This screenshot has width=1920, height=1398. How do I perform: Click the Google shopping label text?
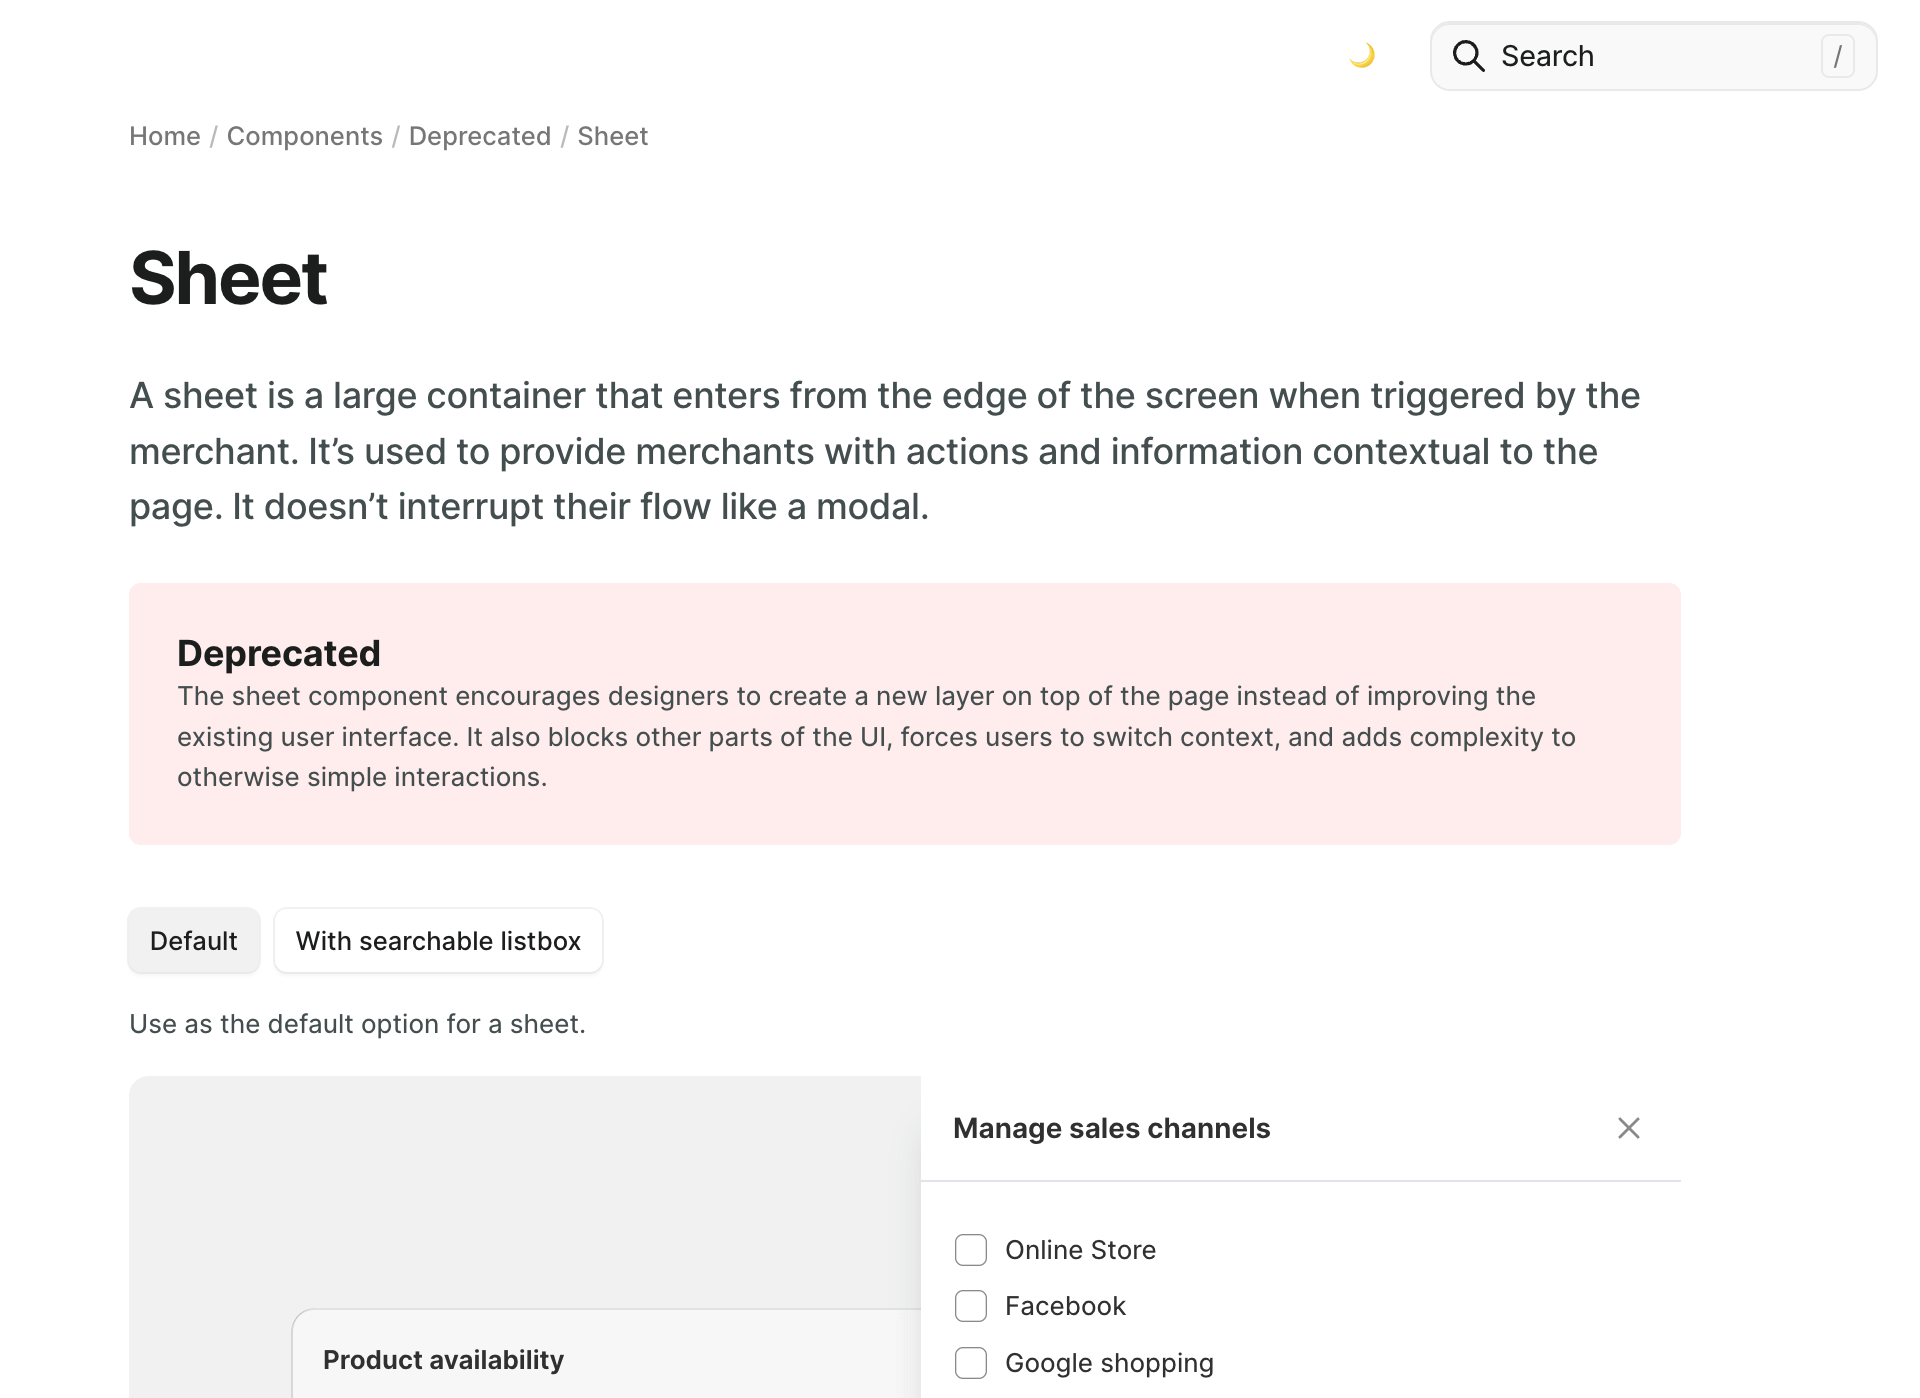(x=1110, y=1363)
